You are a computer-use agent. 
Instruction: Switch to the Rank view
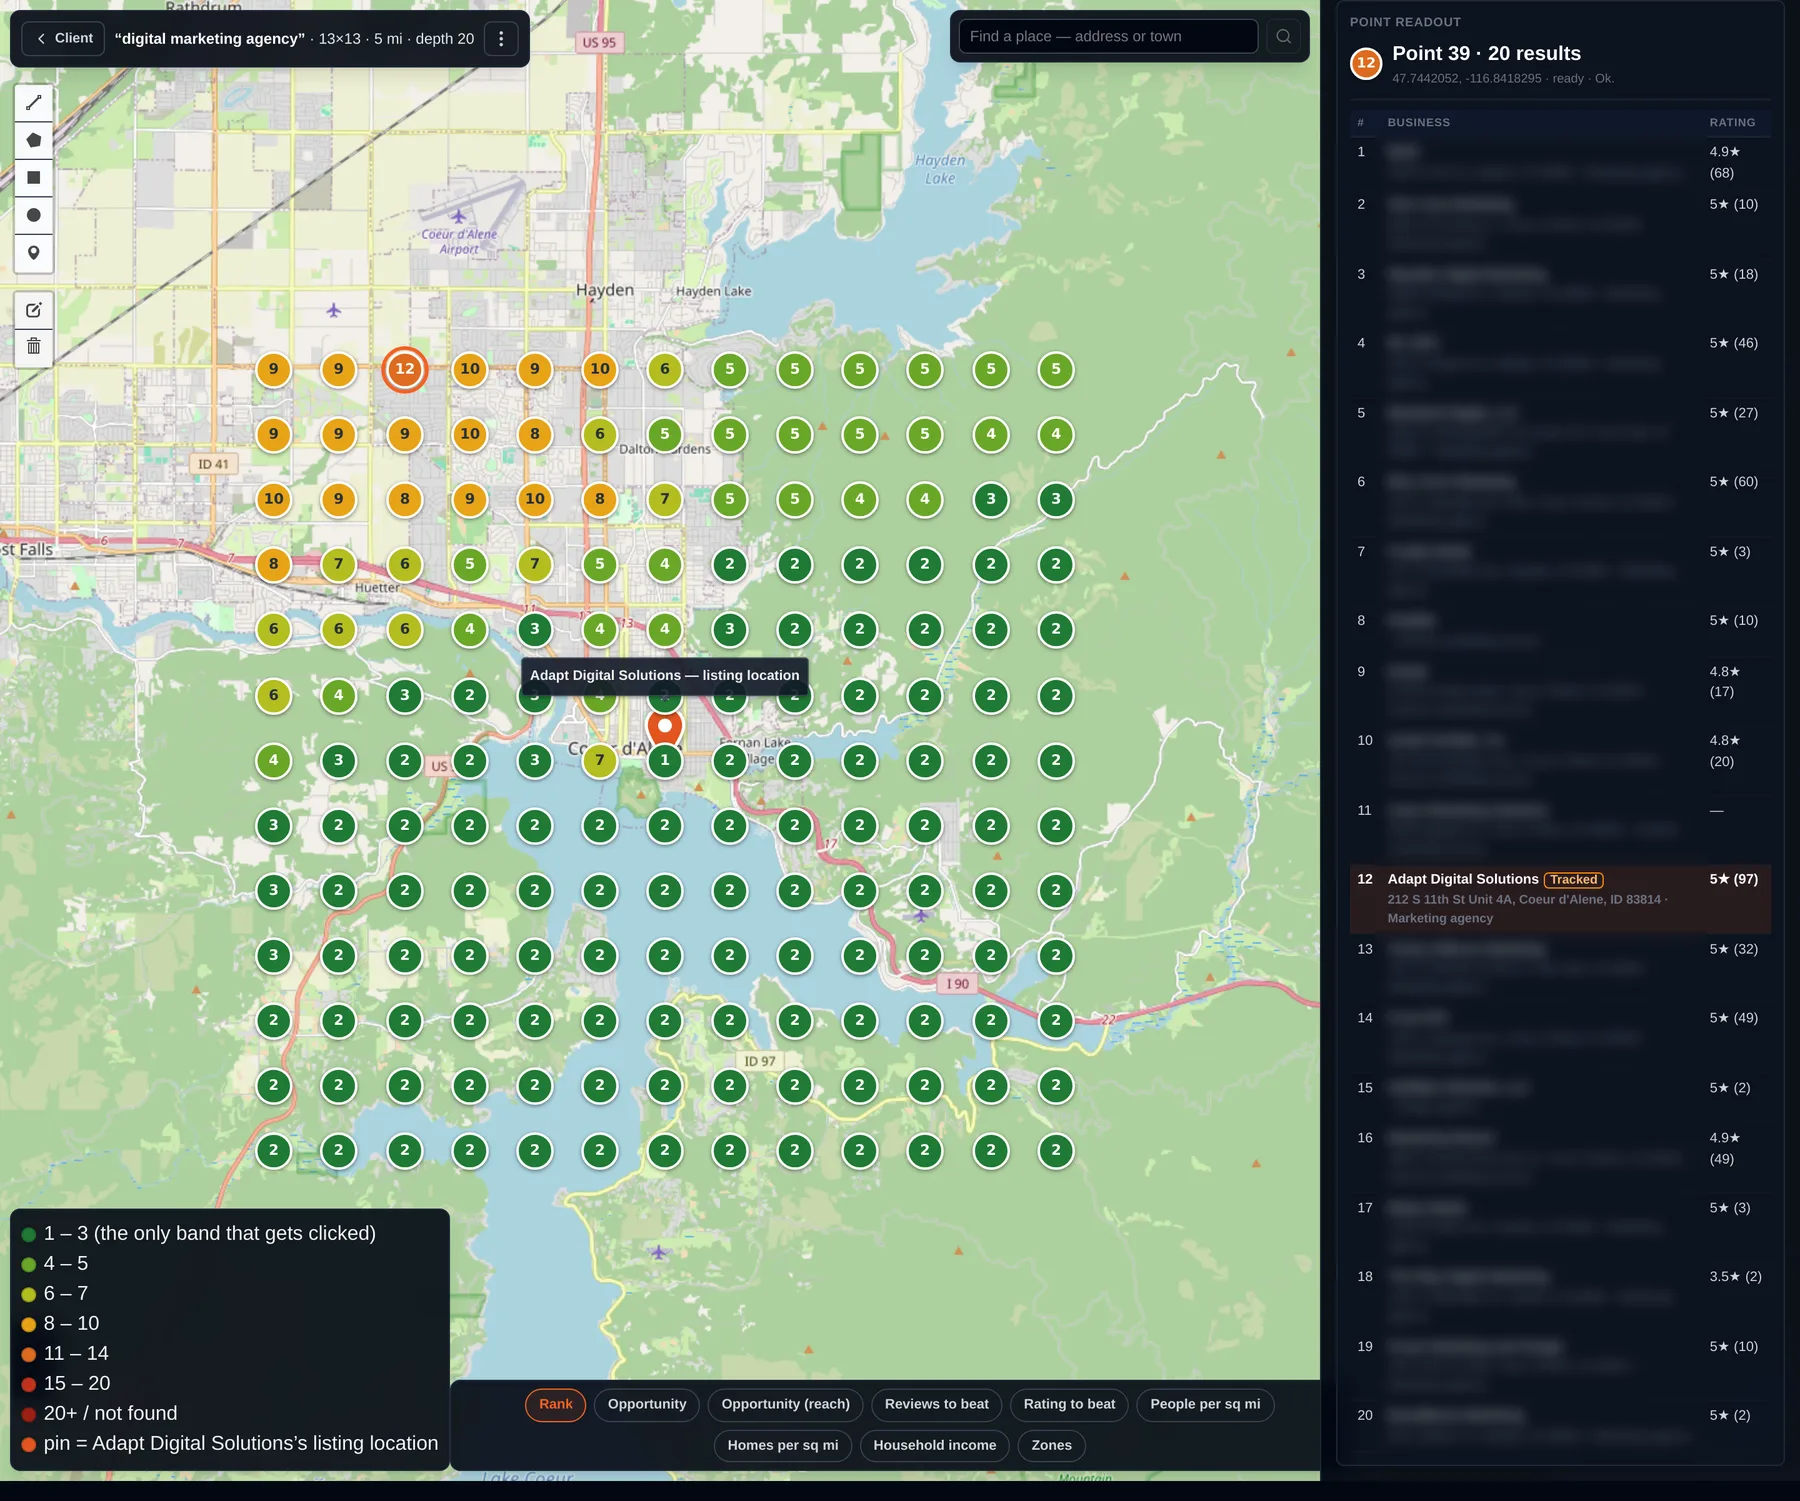point(555,1404)
